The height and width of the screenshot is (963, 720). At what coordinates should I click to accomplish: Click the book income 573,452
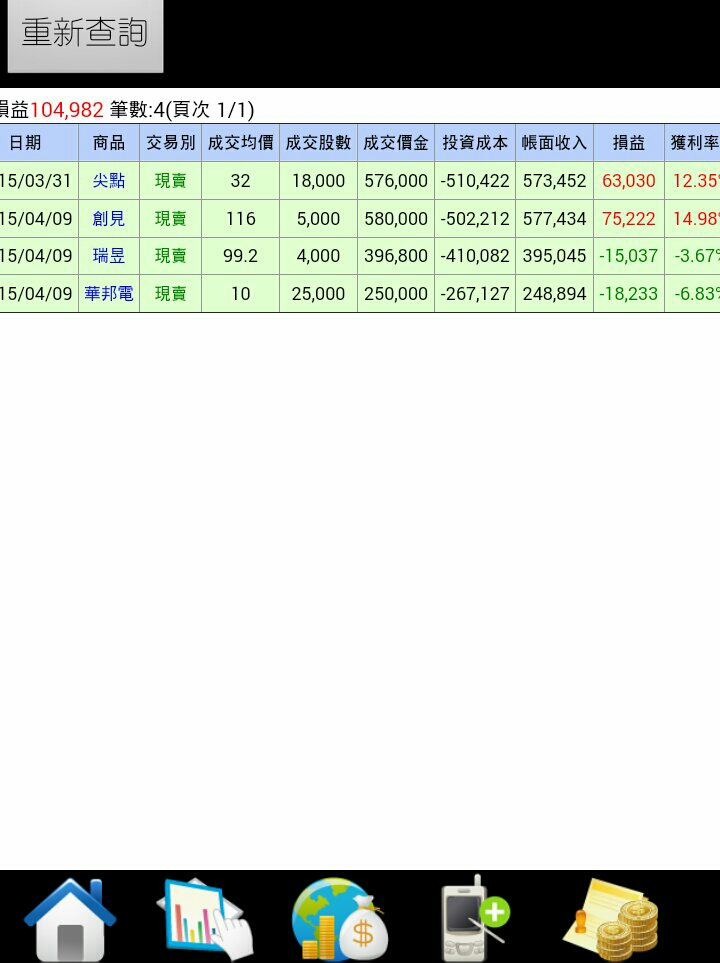pos(554,181)
